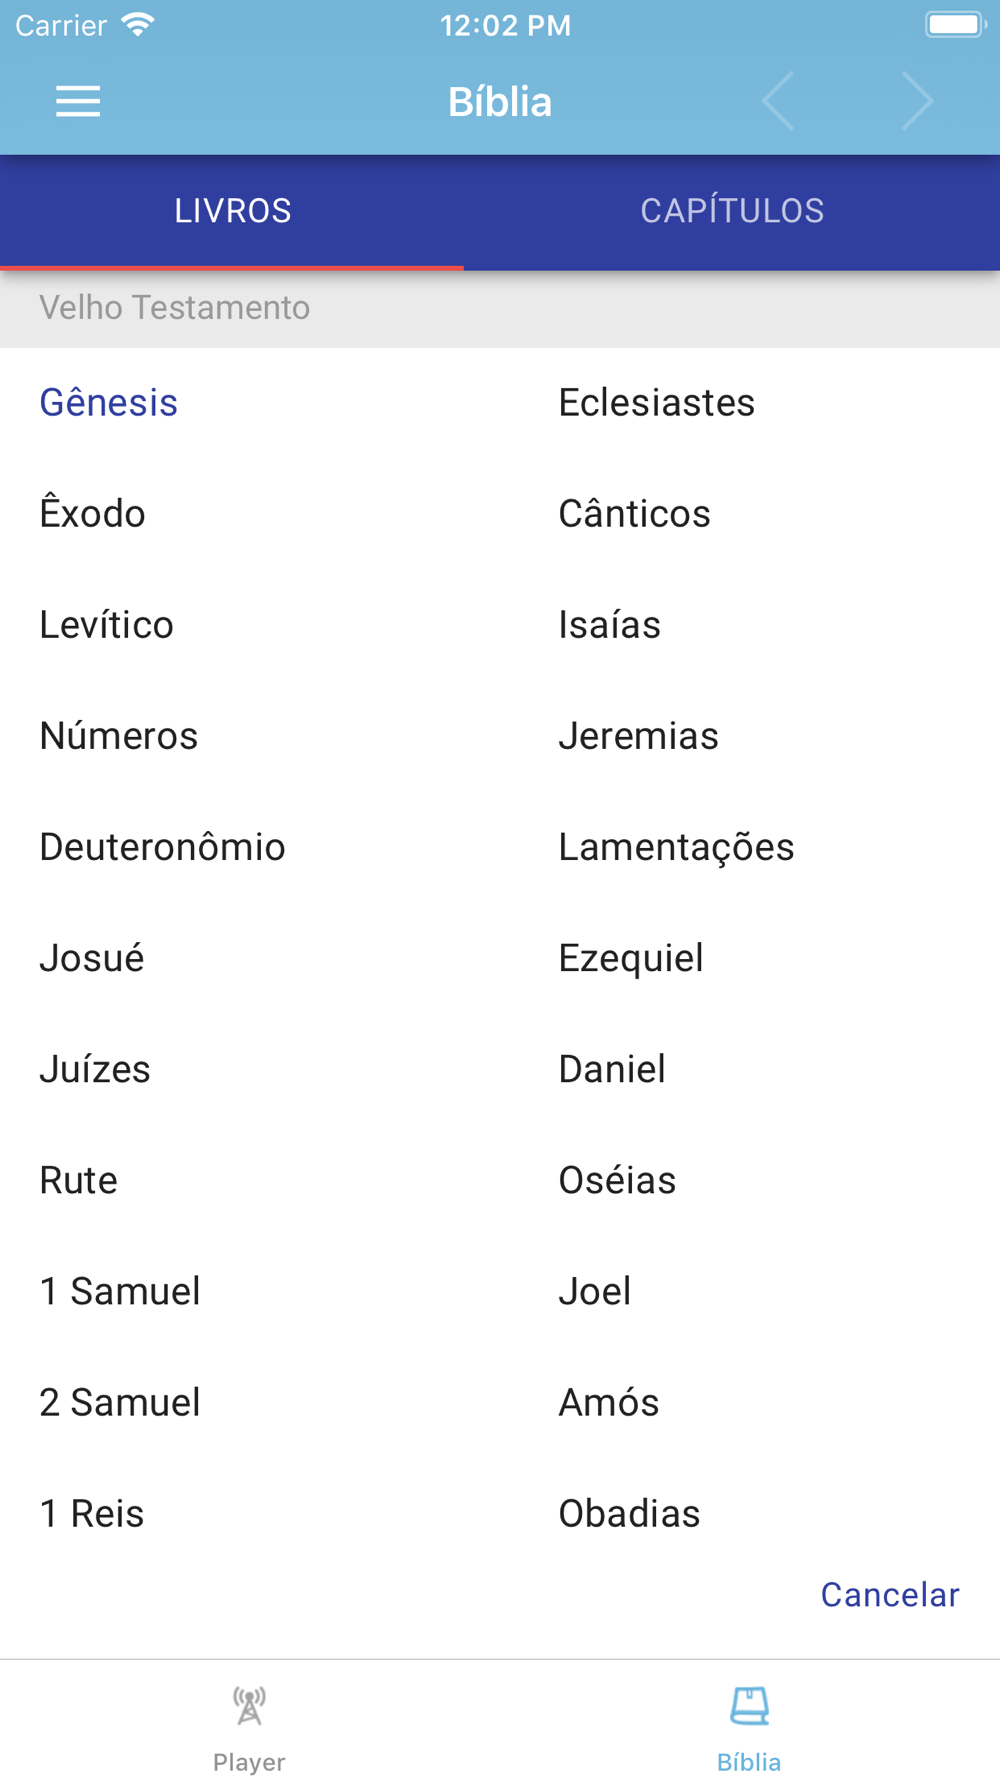Viewport: 1000px width, 1778px height.
Task: Open the Player radio tower tab
Action: tap(249, 1708)
